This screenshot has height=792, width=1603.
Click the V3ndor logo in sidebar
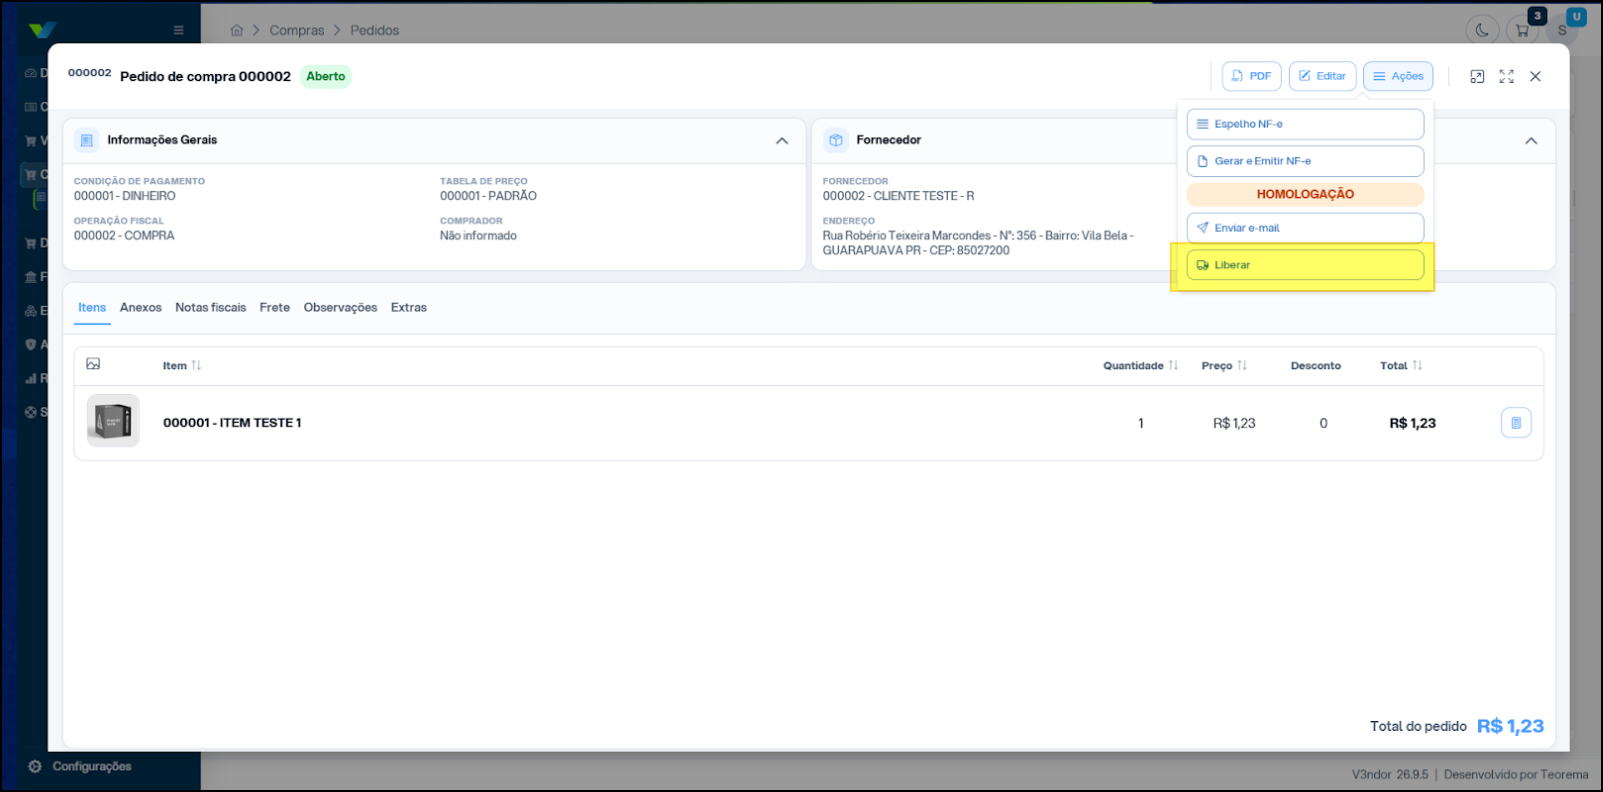click(42, 30)
